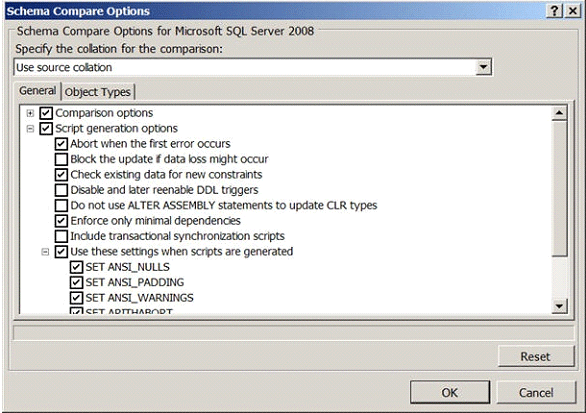Click the options list vertical scrollbar thumb

tap(559, 188)
